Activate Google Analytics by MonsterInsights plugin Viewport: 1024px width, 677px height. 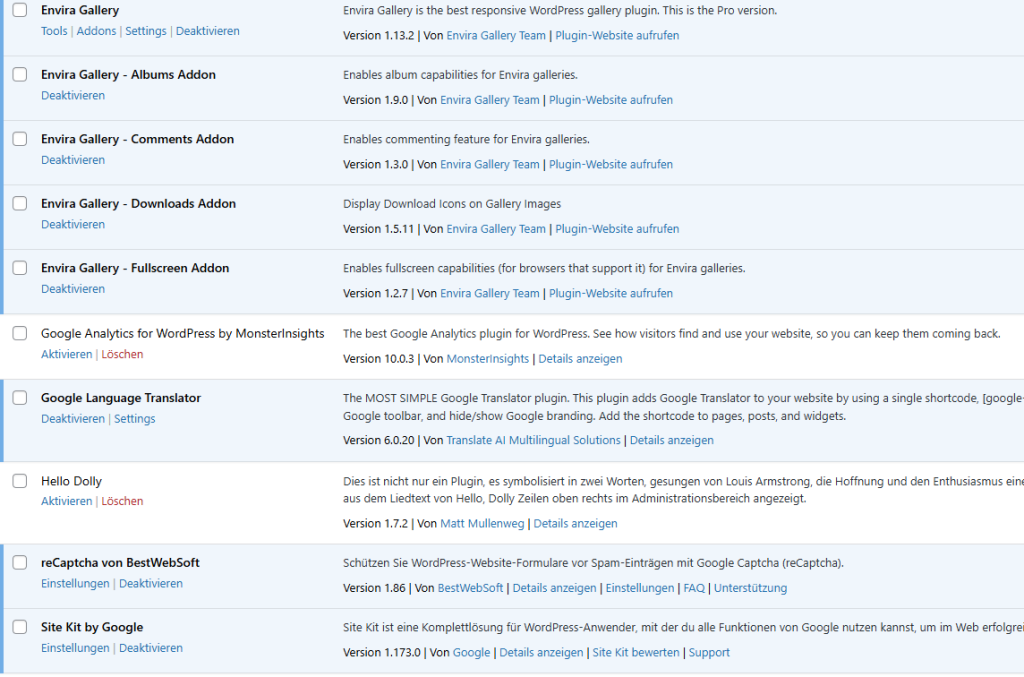66,354
